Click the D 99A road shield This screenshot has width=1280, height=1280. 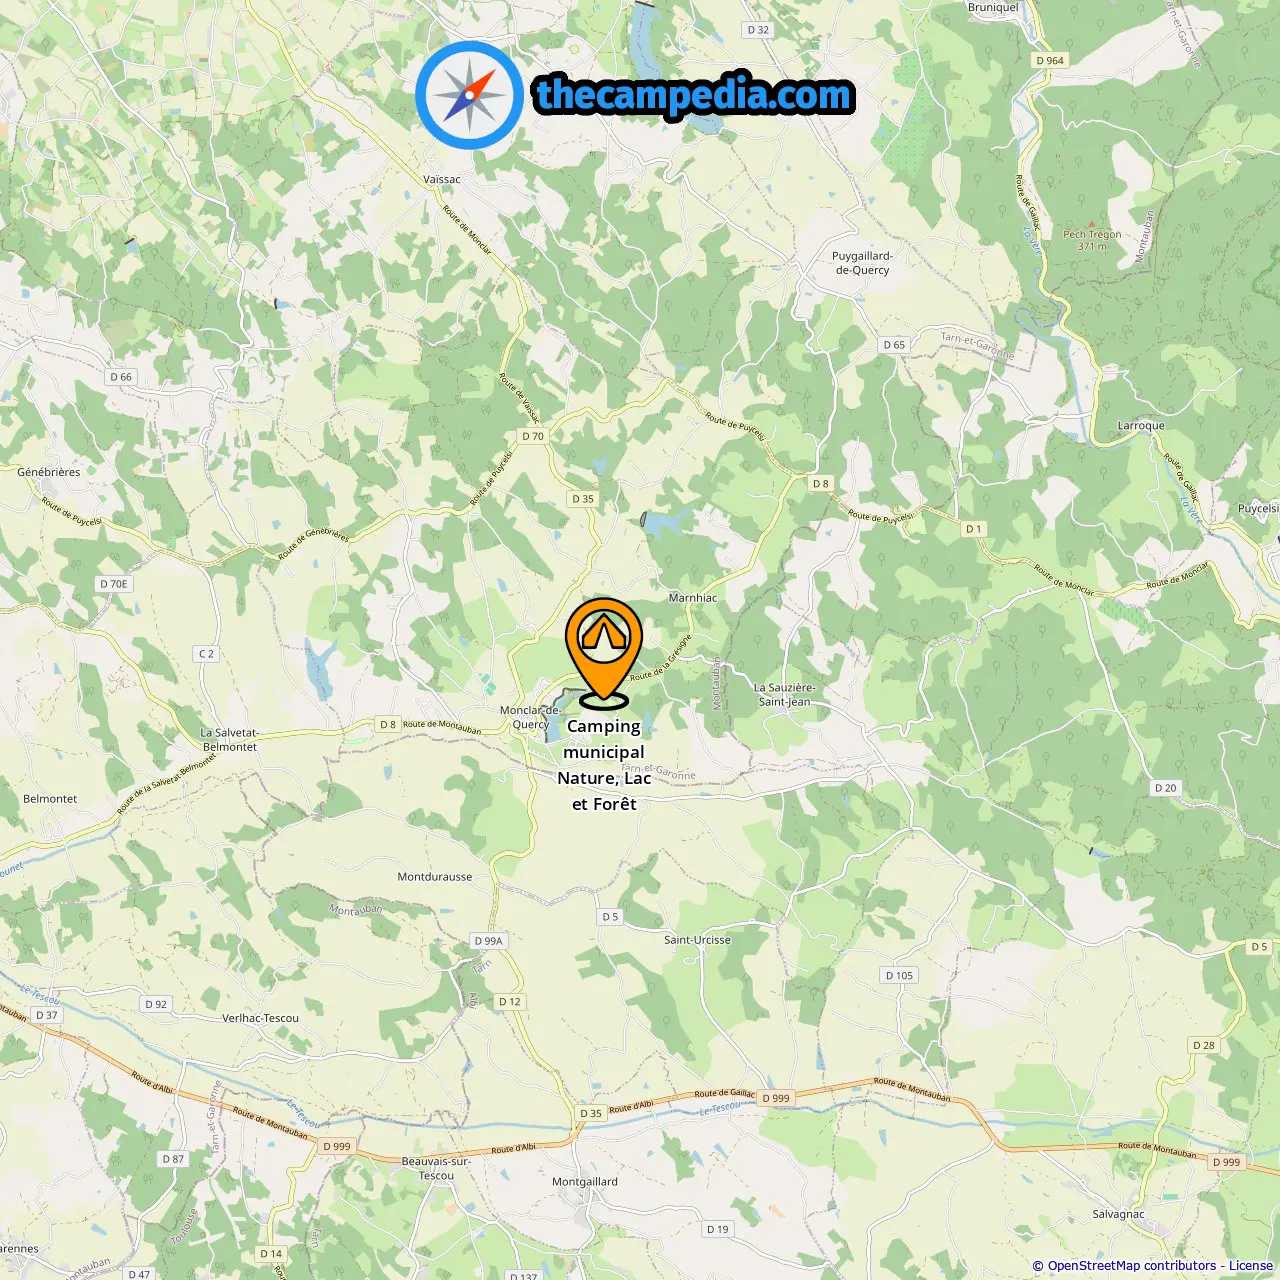pyautogui.click(x=489, y=940)
